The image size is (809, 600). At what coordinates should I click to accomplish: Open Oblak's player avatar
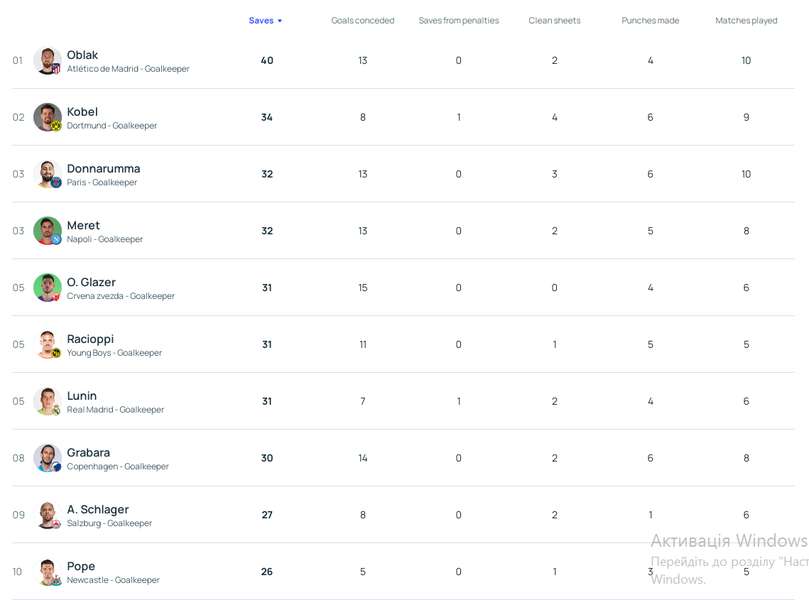click(47, 61)
